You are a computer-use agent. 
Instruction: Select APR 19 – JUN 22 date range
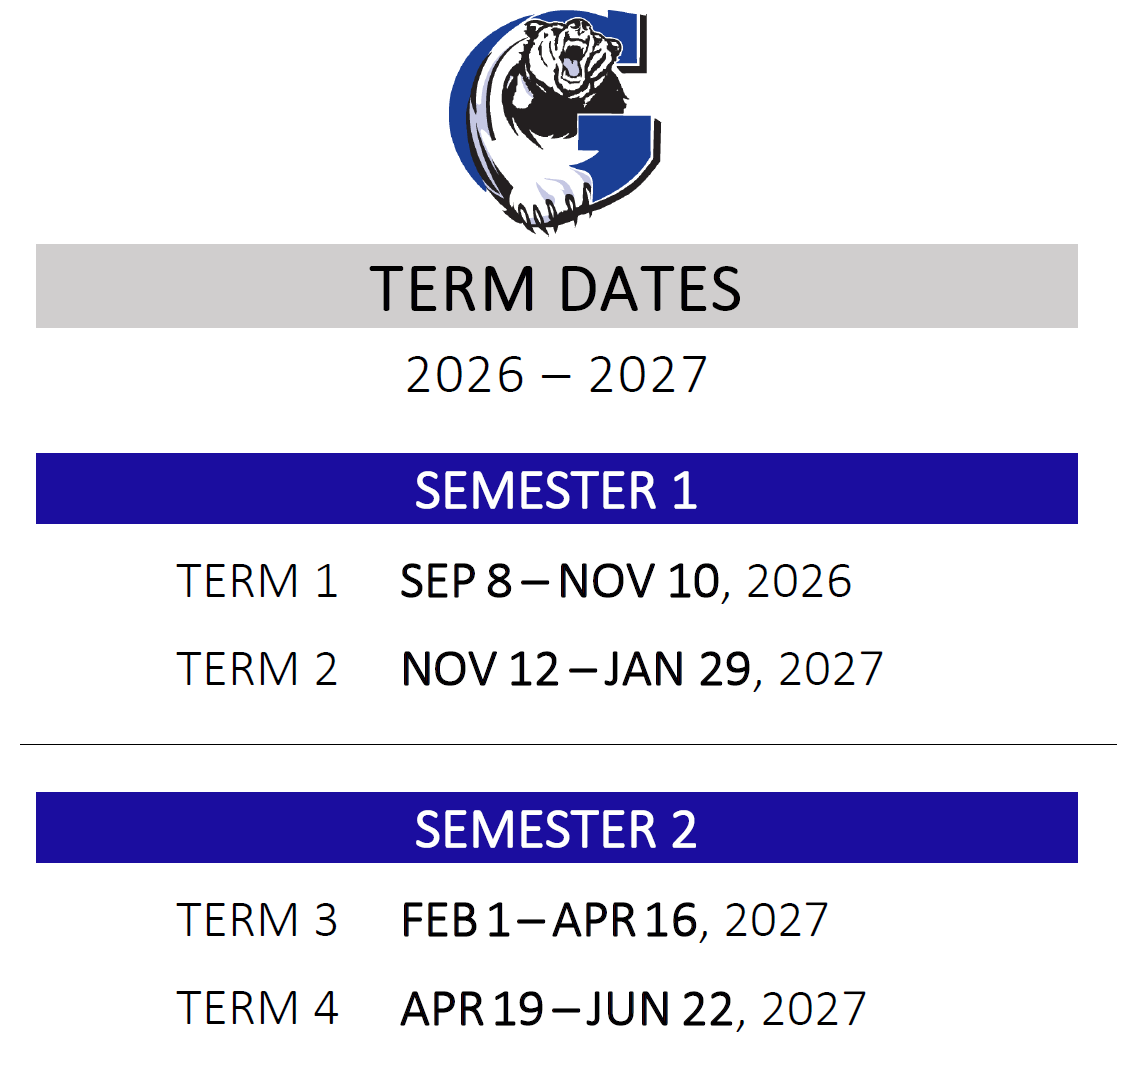(x=567, y=1008)
